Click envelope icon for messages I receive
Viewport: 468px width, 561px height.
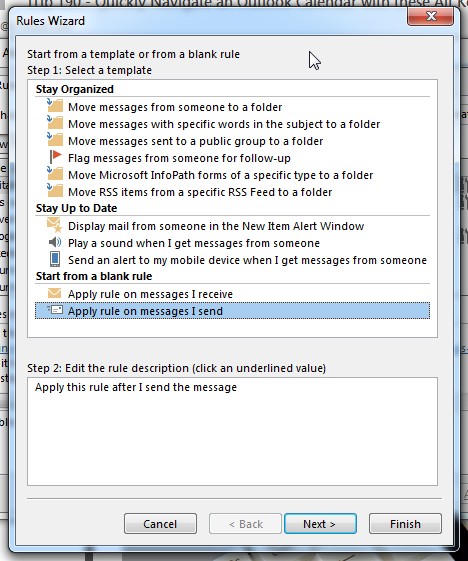click(x=54, y=293)
